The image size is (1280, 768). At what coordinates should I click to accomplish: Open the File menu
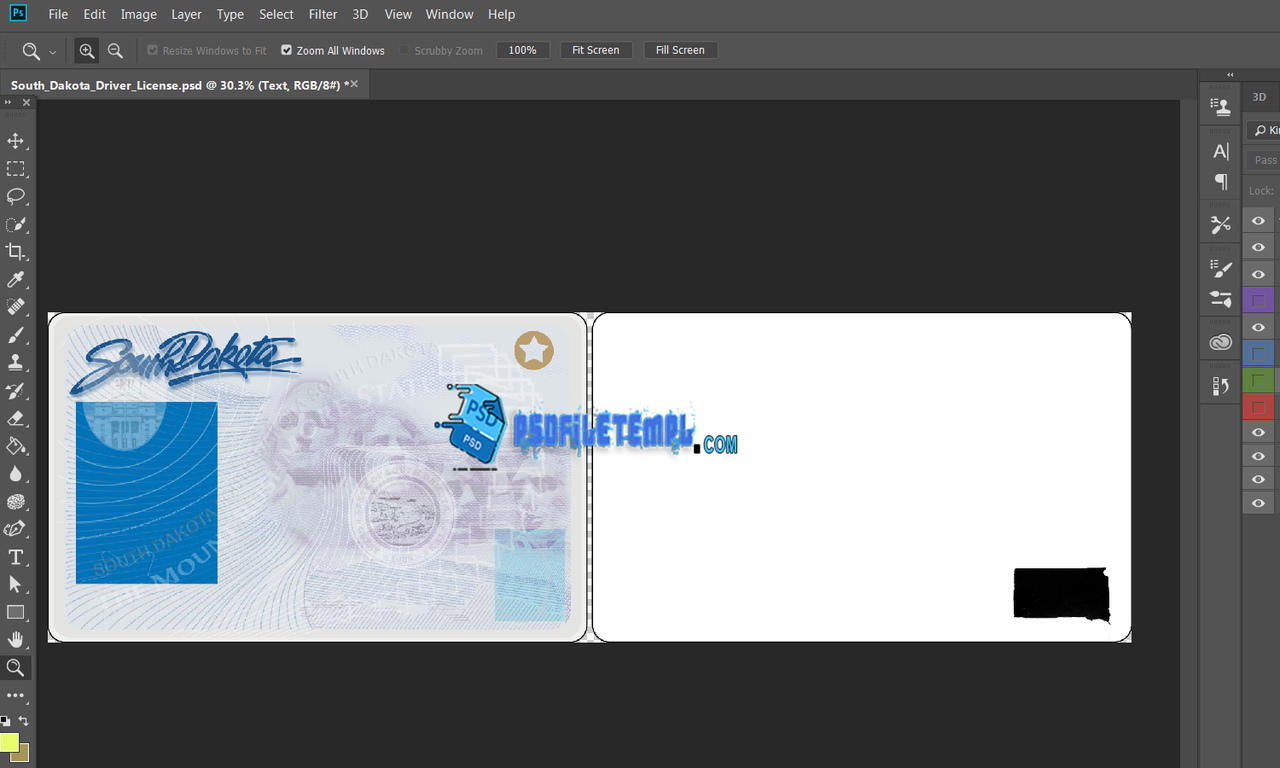click(x=58, y=14)
